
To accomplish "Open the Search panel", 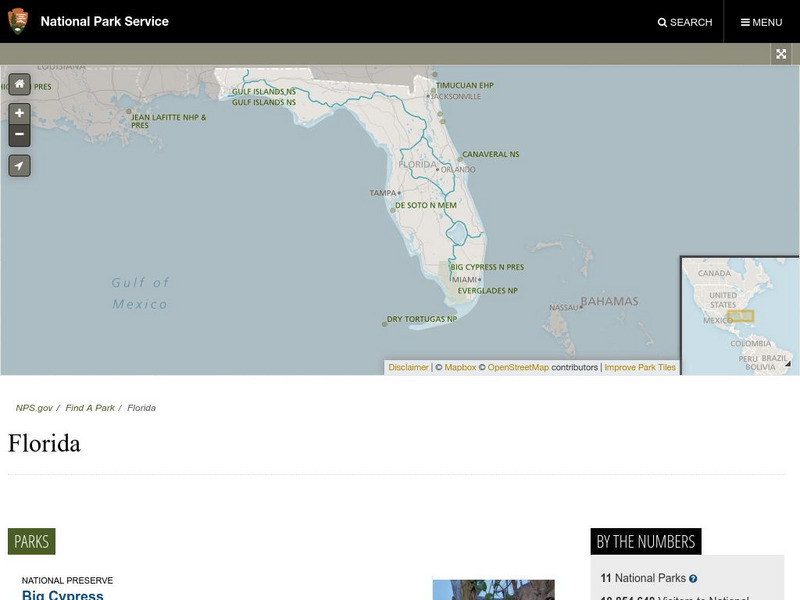I will click(685, 22).
